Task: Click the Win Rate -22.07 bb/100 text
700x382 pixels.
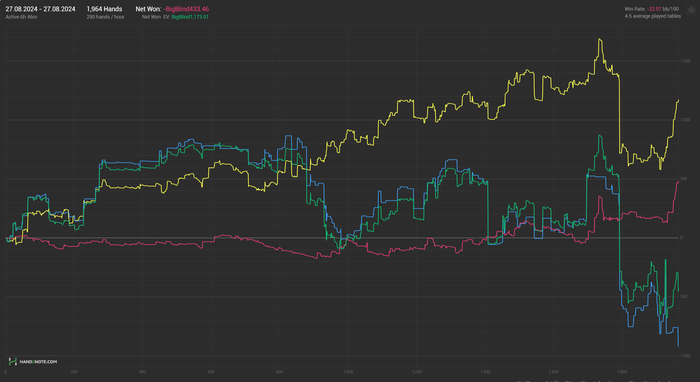Action: click(651, 9)
